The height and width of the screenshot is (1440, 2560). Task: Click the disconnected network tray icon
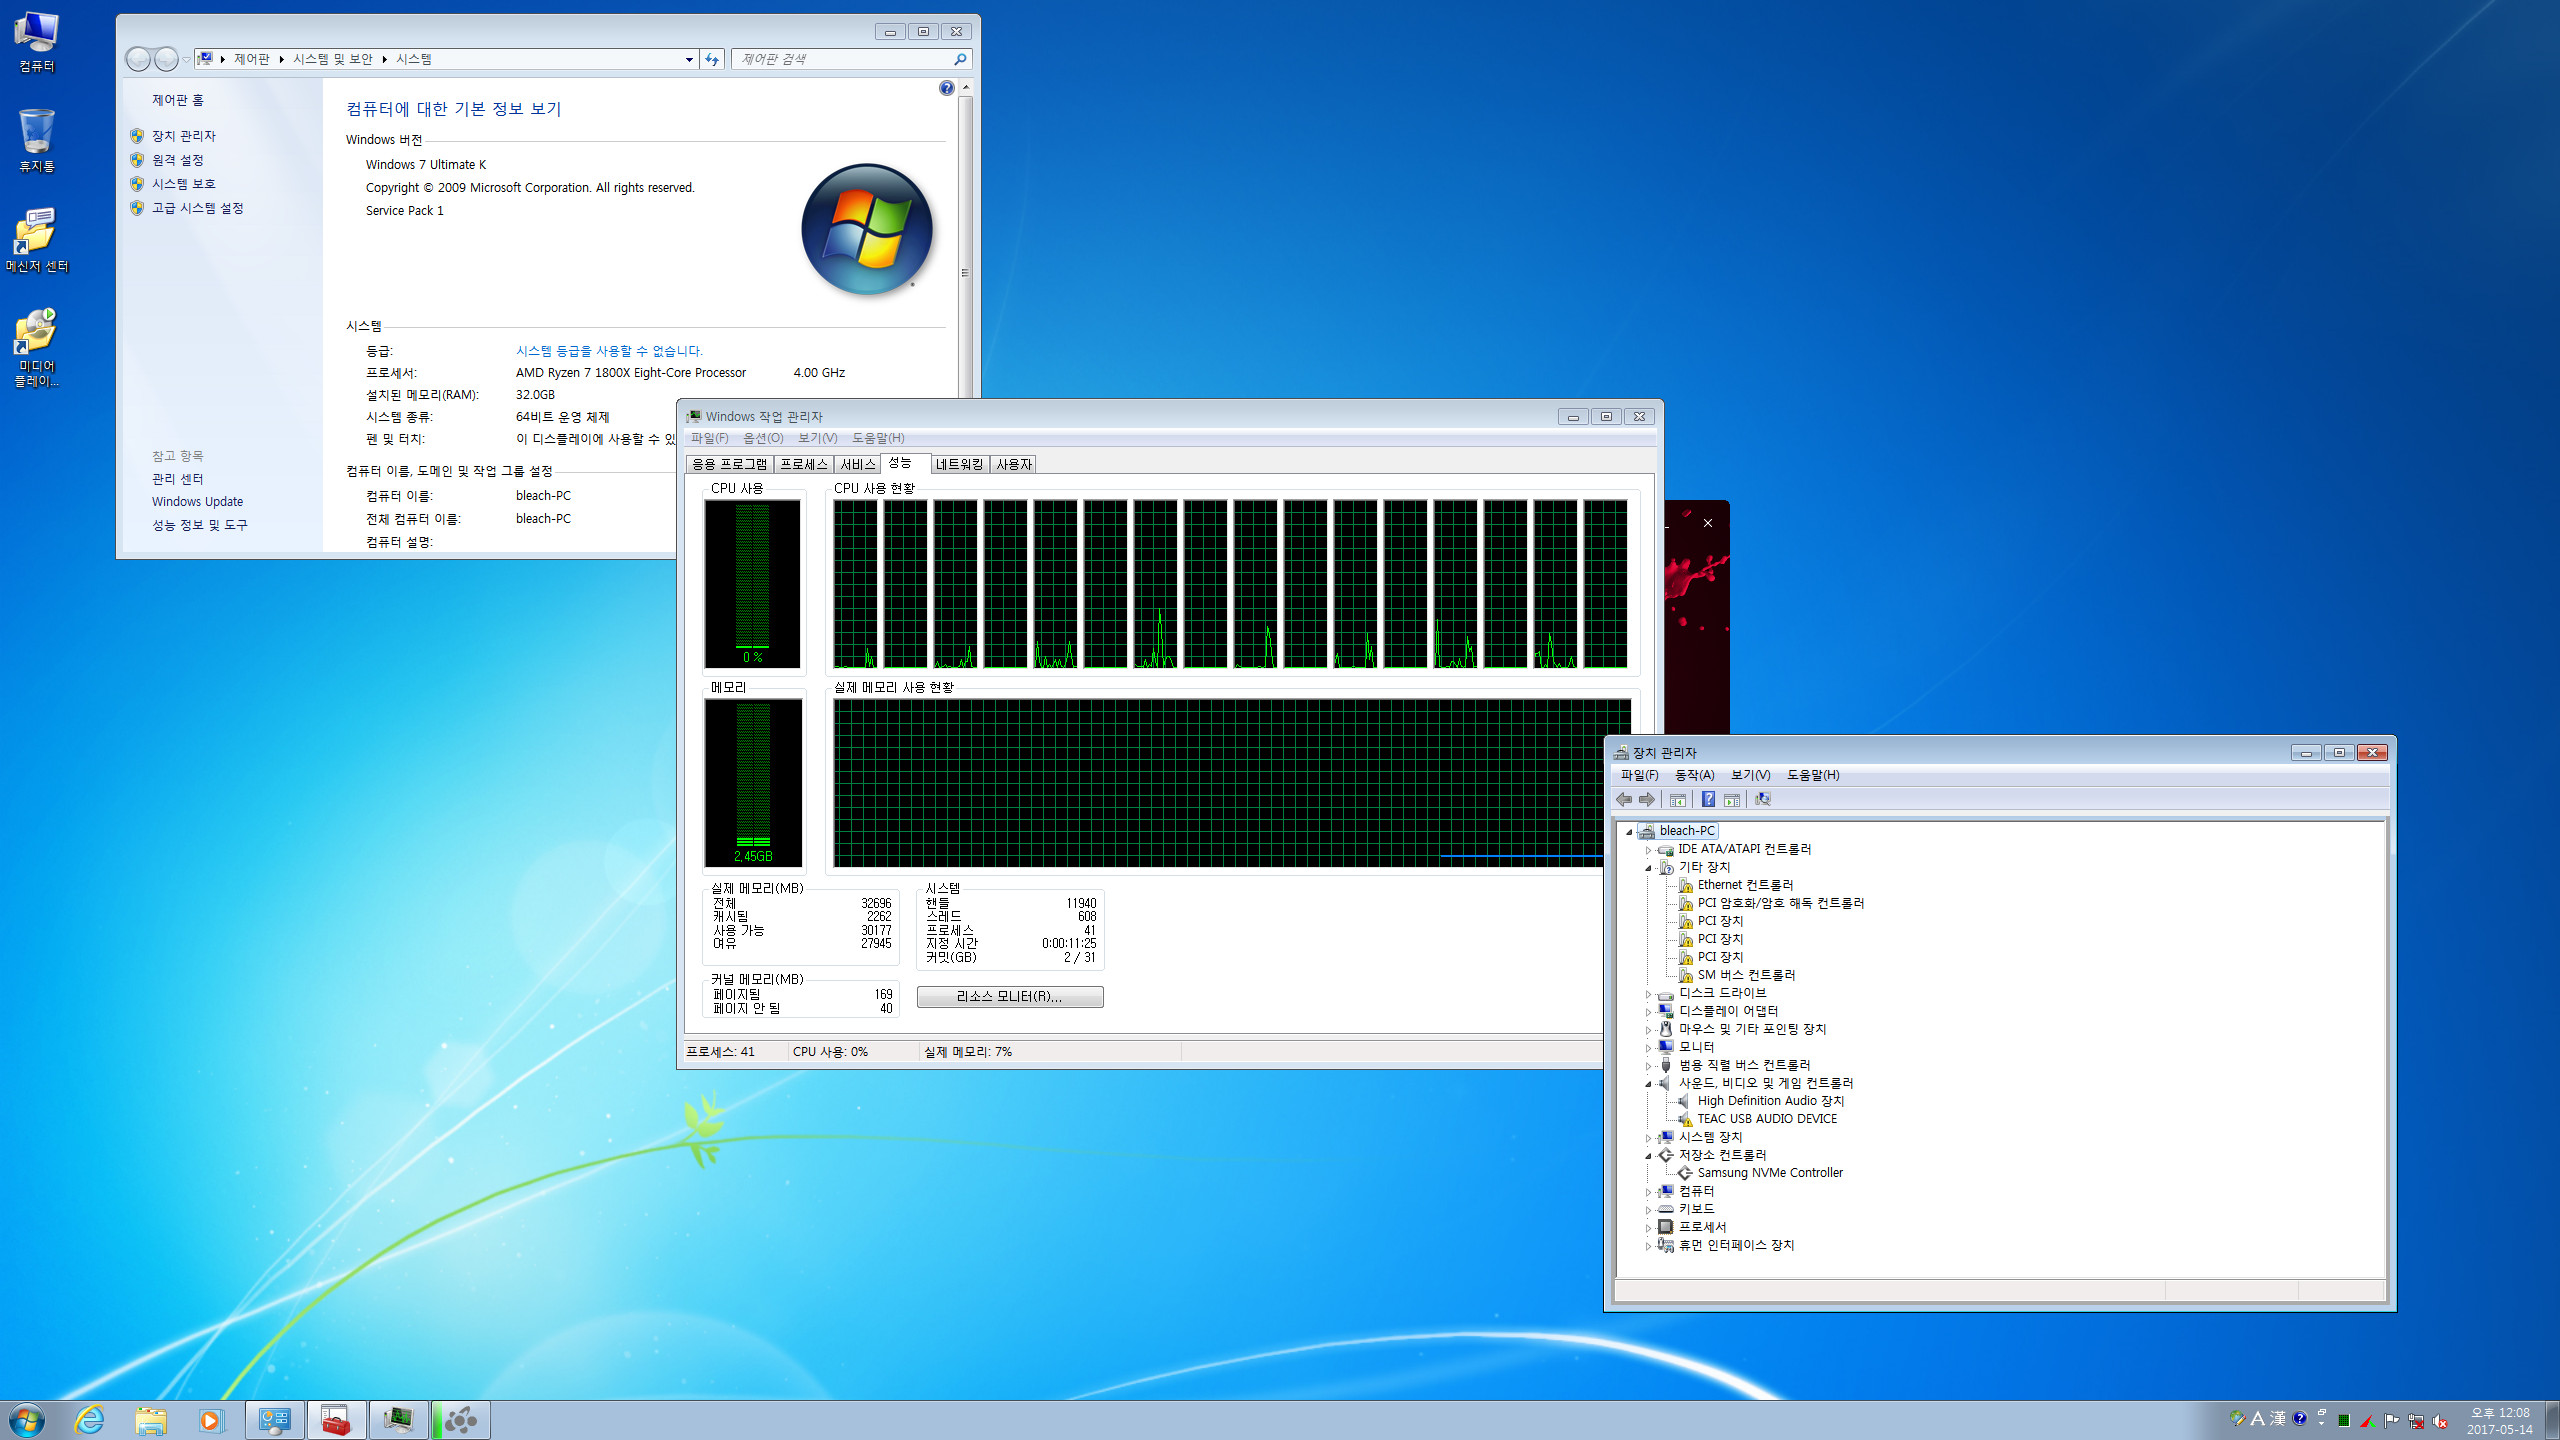pos(2416,1421)
